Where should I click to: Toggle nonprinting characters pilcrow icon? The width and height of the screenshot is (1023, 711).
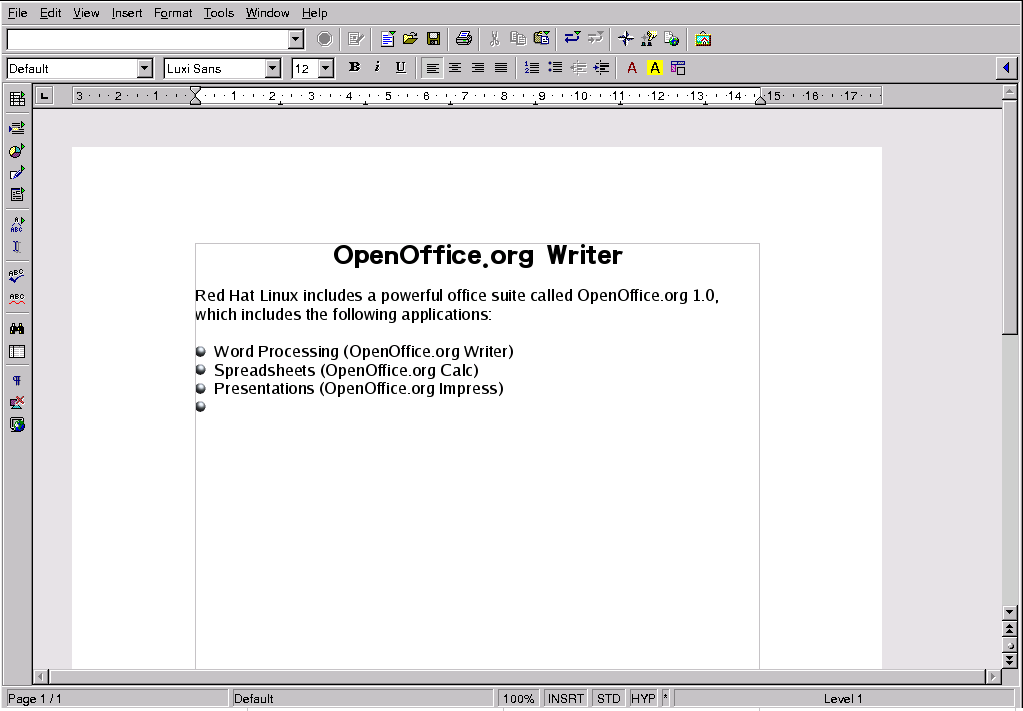(x=16, y=380)
